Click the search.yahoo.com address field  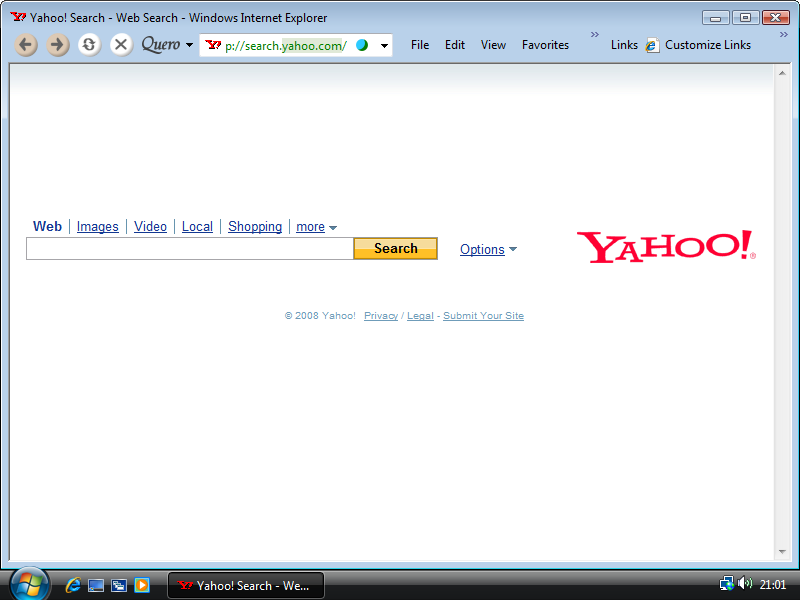286,45
